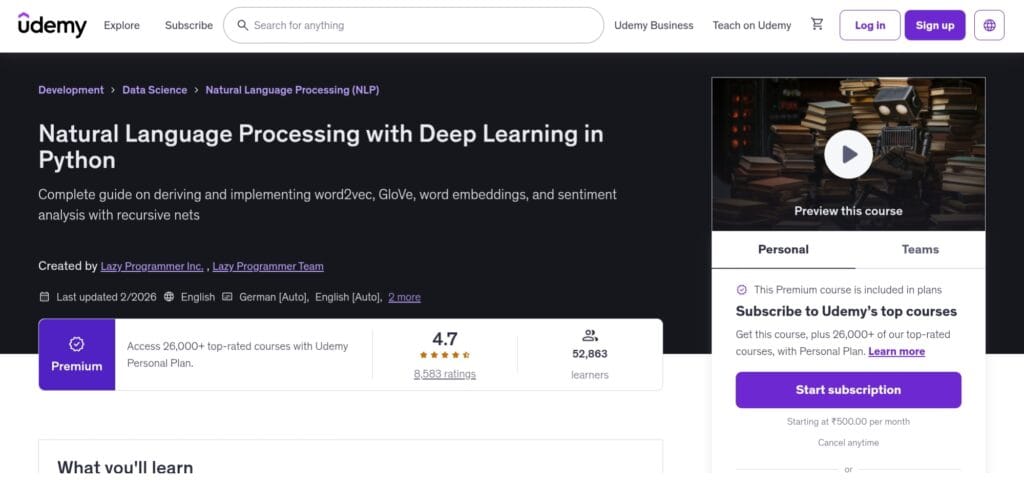Open the Subscribe menu
Screen dimensions: 1024x482
[x=189, y=25]
